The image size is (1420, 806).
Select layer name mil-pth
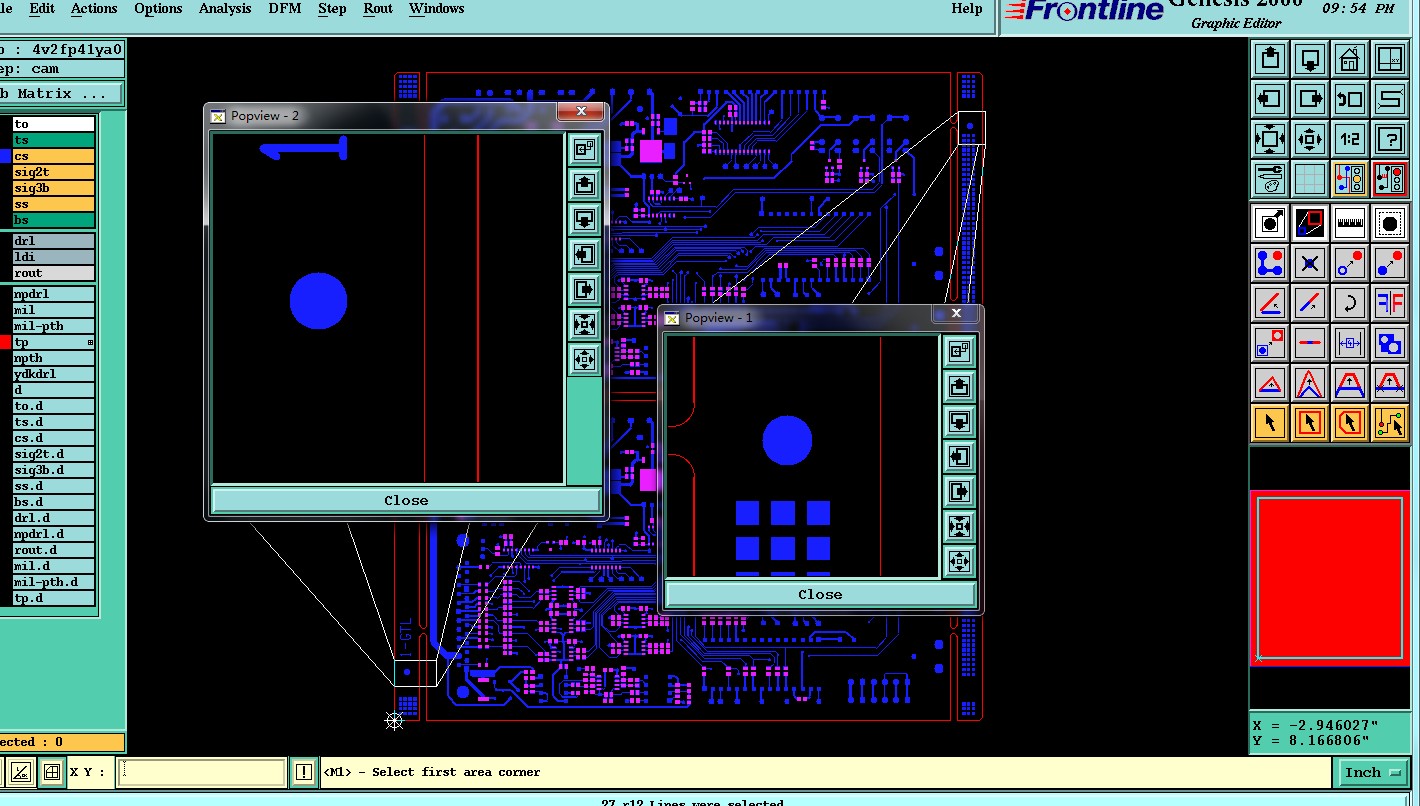click(x=54, y=326)
